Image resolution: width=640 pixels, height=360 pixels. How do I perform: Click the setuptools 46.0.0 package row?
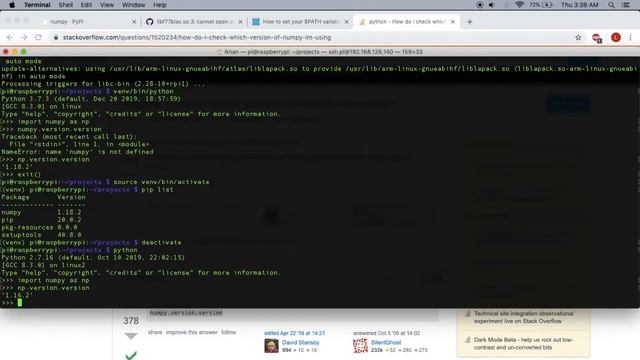pos(41,235)
